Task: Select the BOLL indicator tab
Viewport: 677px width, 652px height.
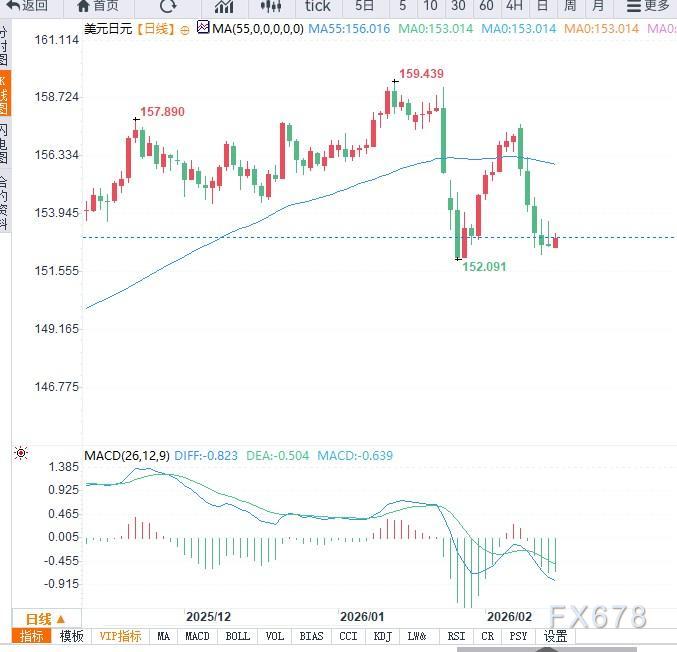Action: pyautogui.click(x=238, y=636)
